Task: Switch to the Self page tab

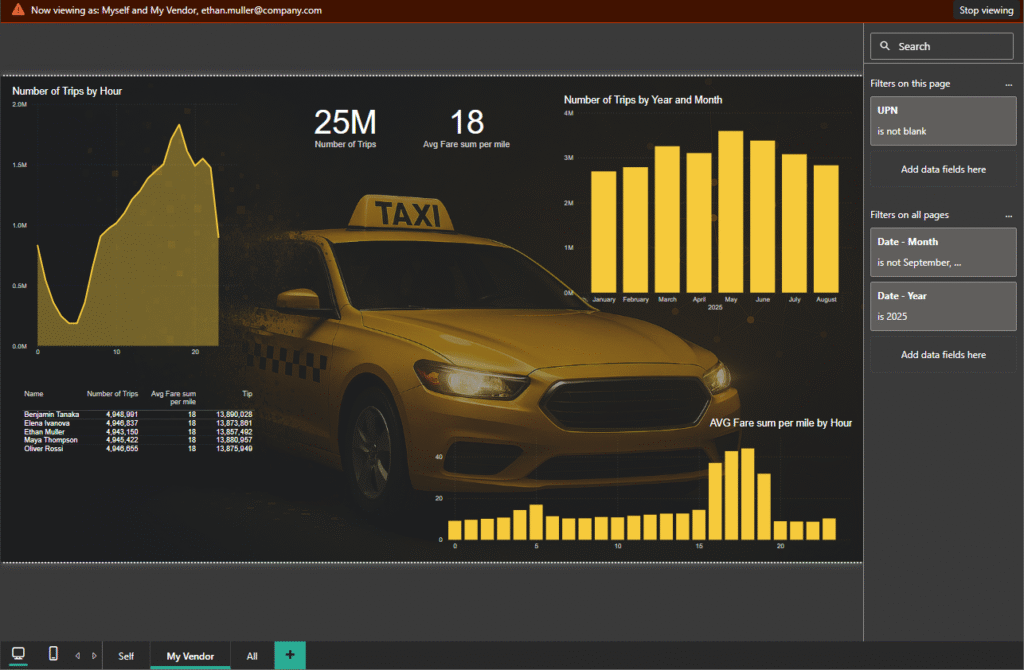Action: [x=126, y=656]
